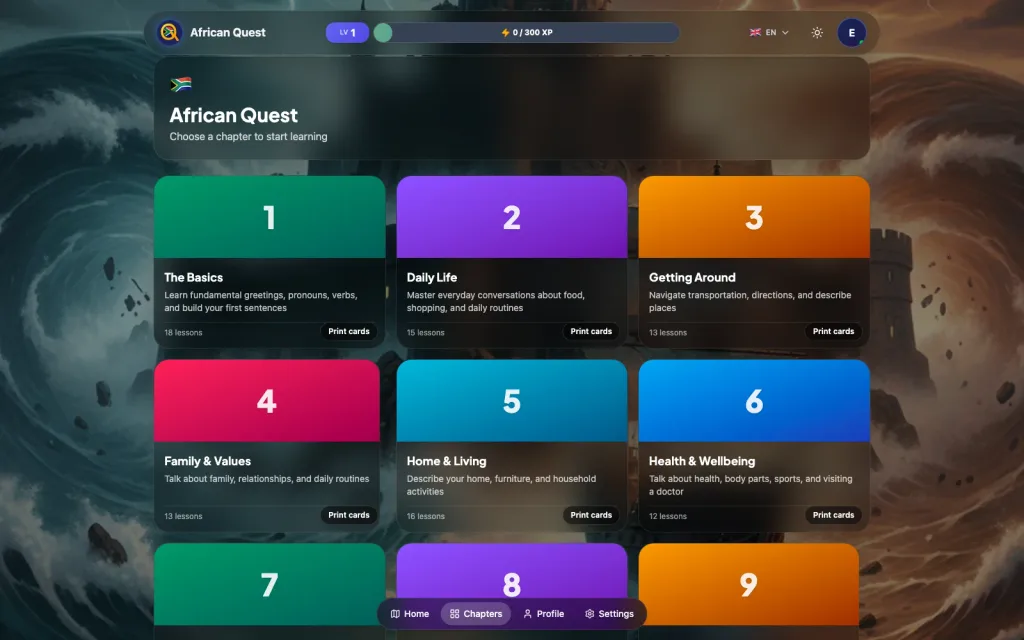Click the African Quest logo icon

(170, 32)
